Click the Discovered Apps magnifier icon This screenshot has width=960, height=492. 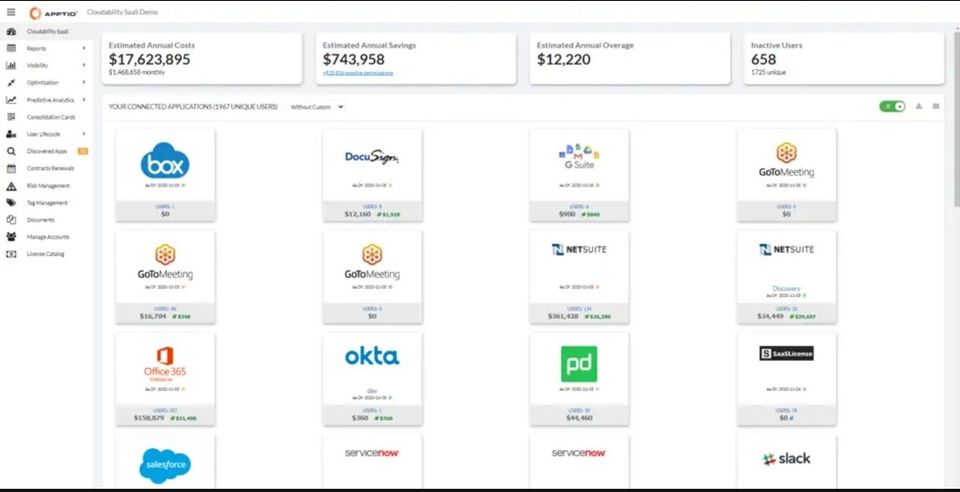click(11, 151)
